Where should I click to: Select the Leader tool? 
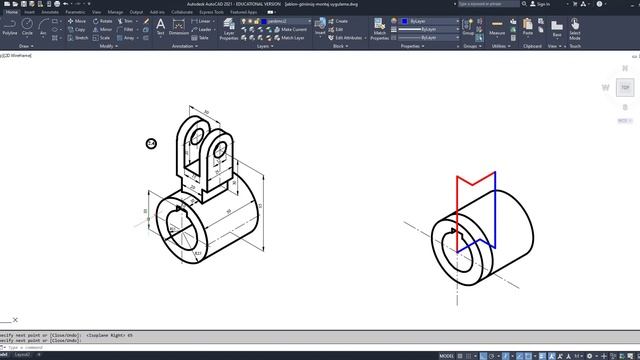point(202,29)
